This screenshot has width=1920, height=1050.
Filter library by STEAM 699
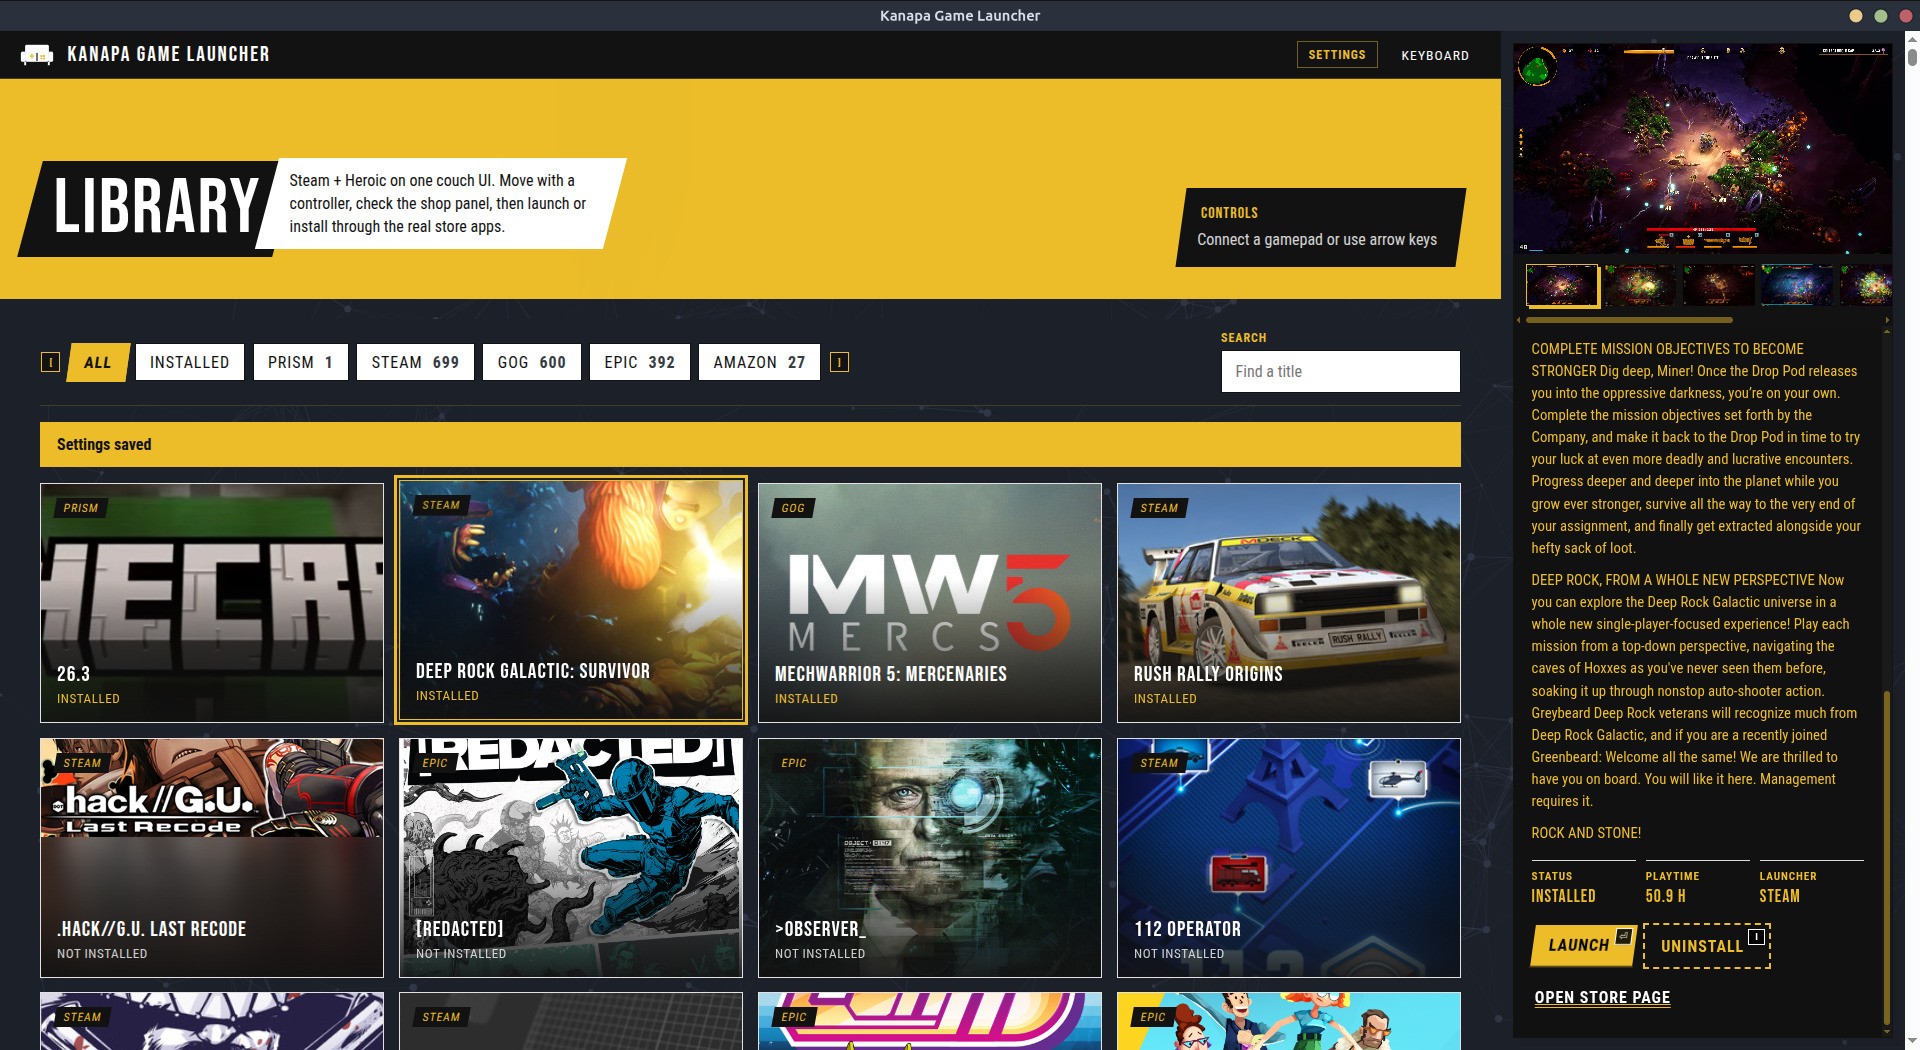click(415, 362)
